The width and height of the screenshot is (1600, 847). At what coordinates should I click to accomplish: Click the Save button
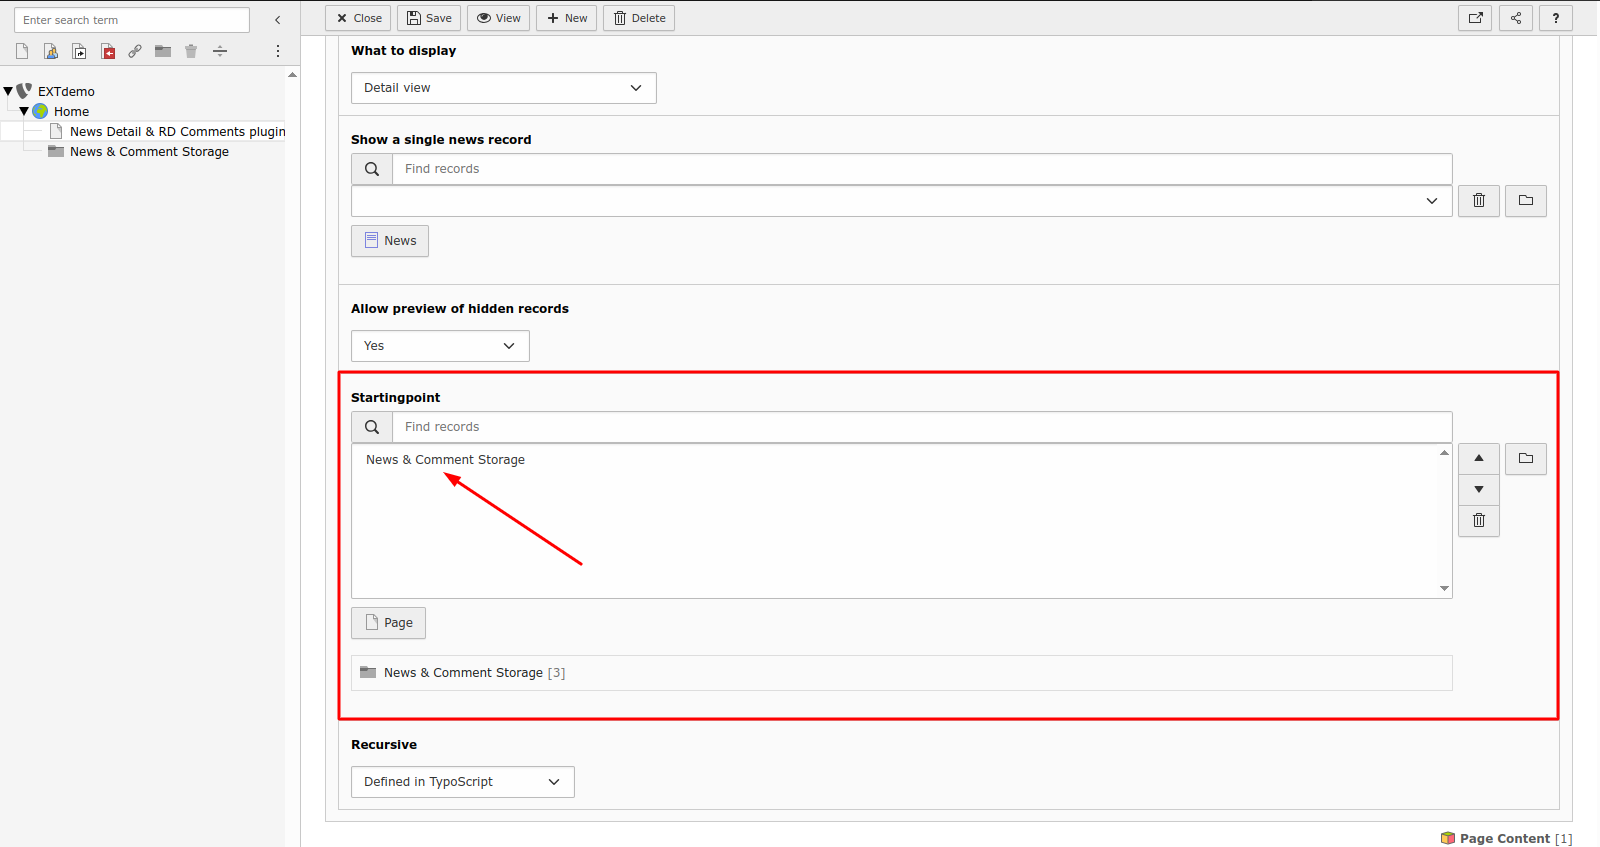point(429,18)
